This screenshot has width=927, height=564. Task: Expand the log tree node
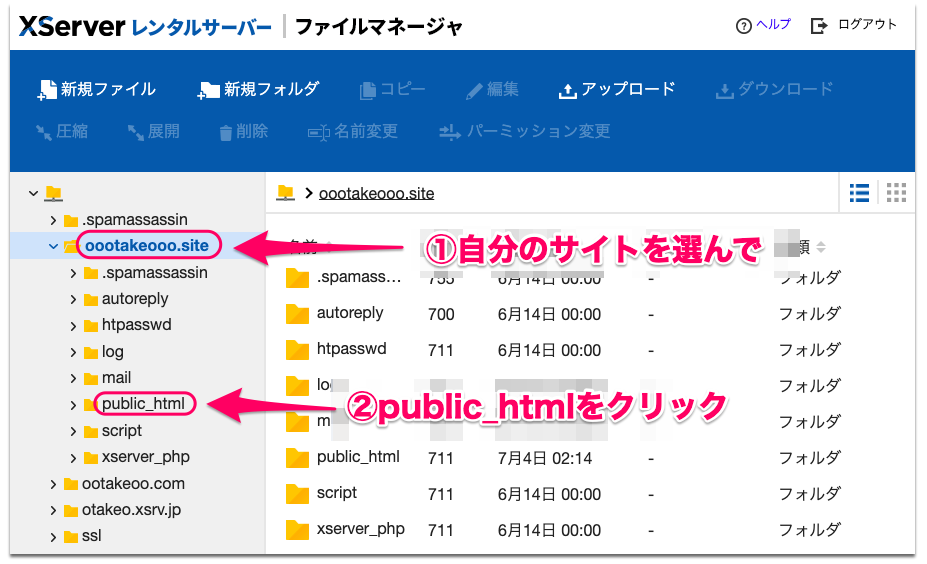click(x=73, y=352)
